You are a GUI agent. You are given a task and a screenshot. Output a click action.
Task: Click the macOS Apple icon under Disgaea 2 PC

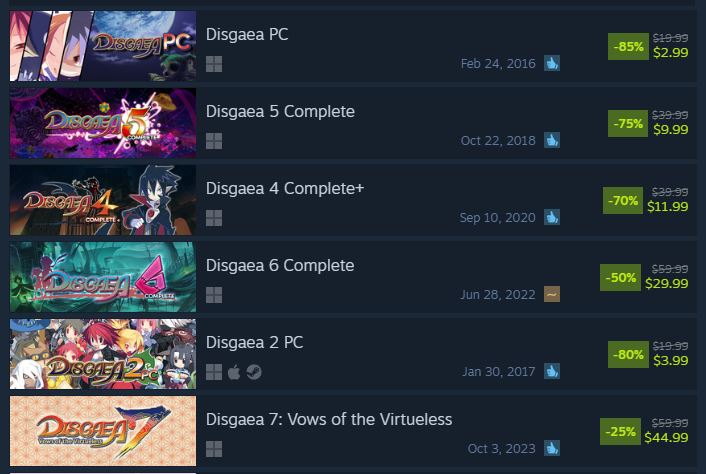(x=234, y=372)
